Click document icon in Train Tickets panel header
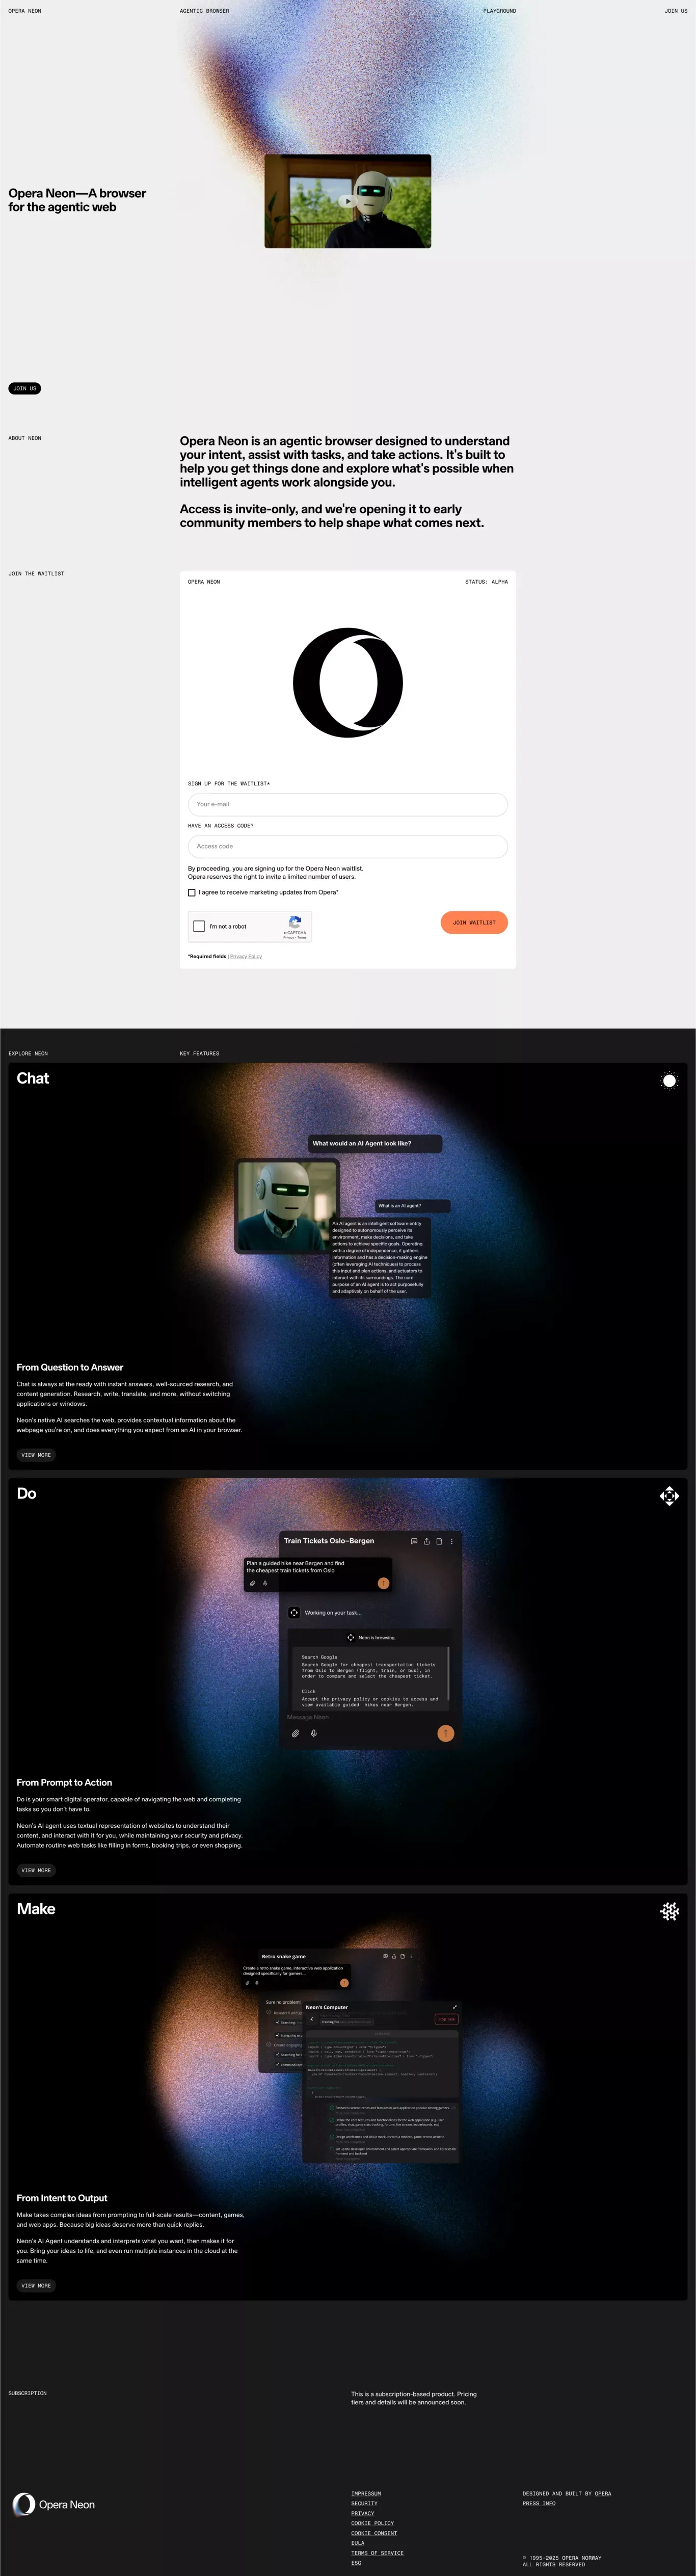The height and width of the screenshot is (2576, 696). coord(439,1541)
